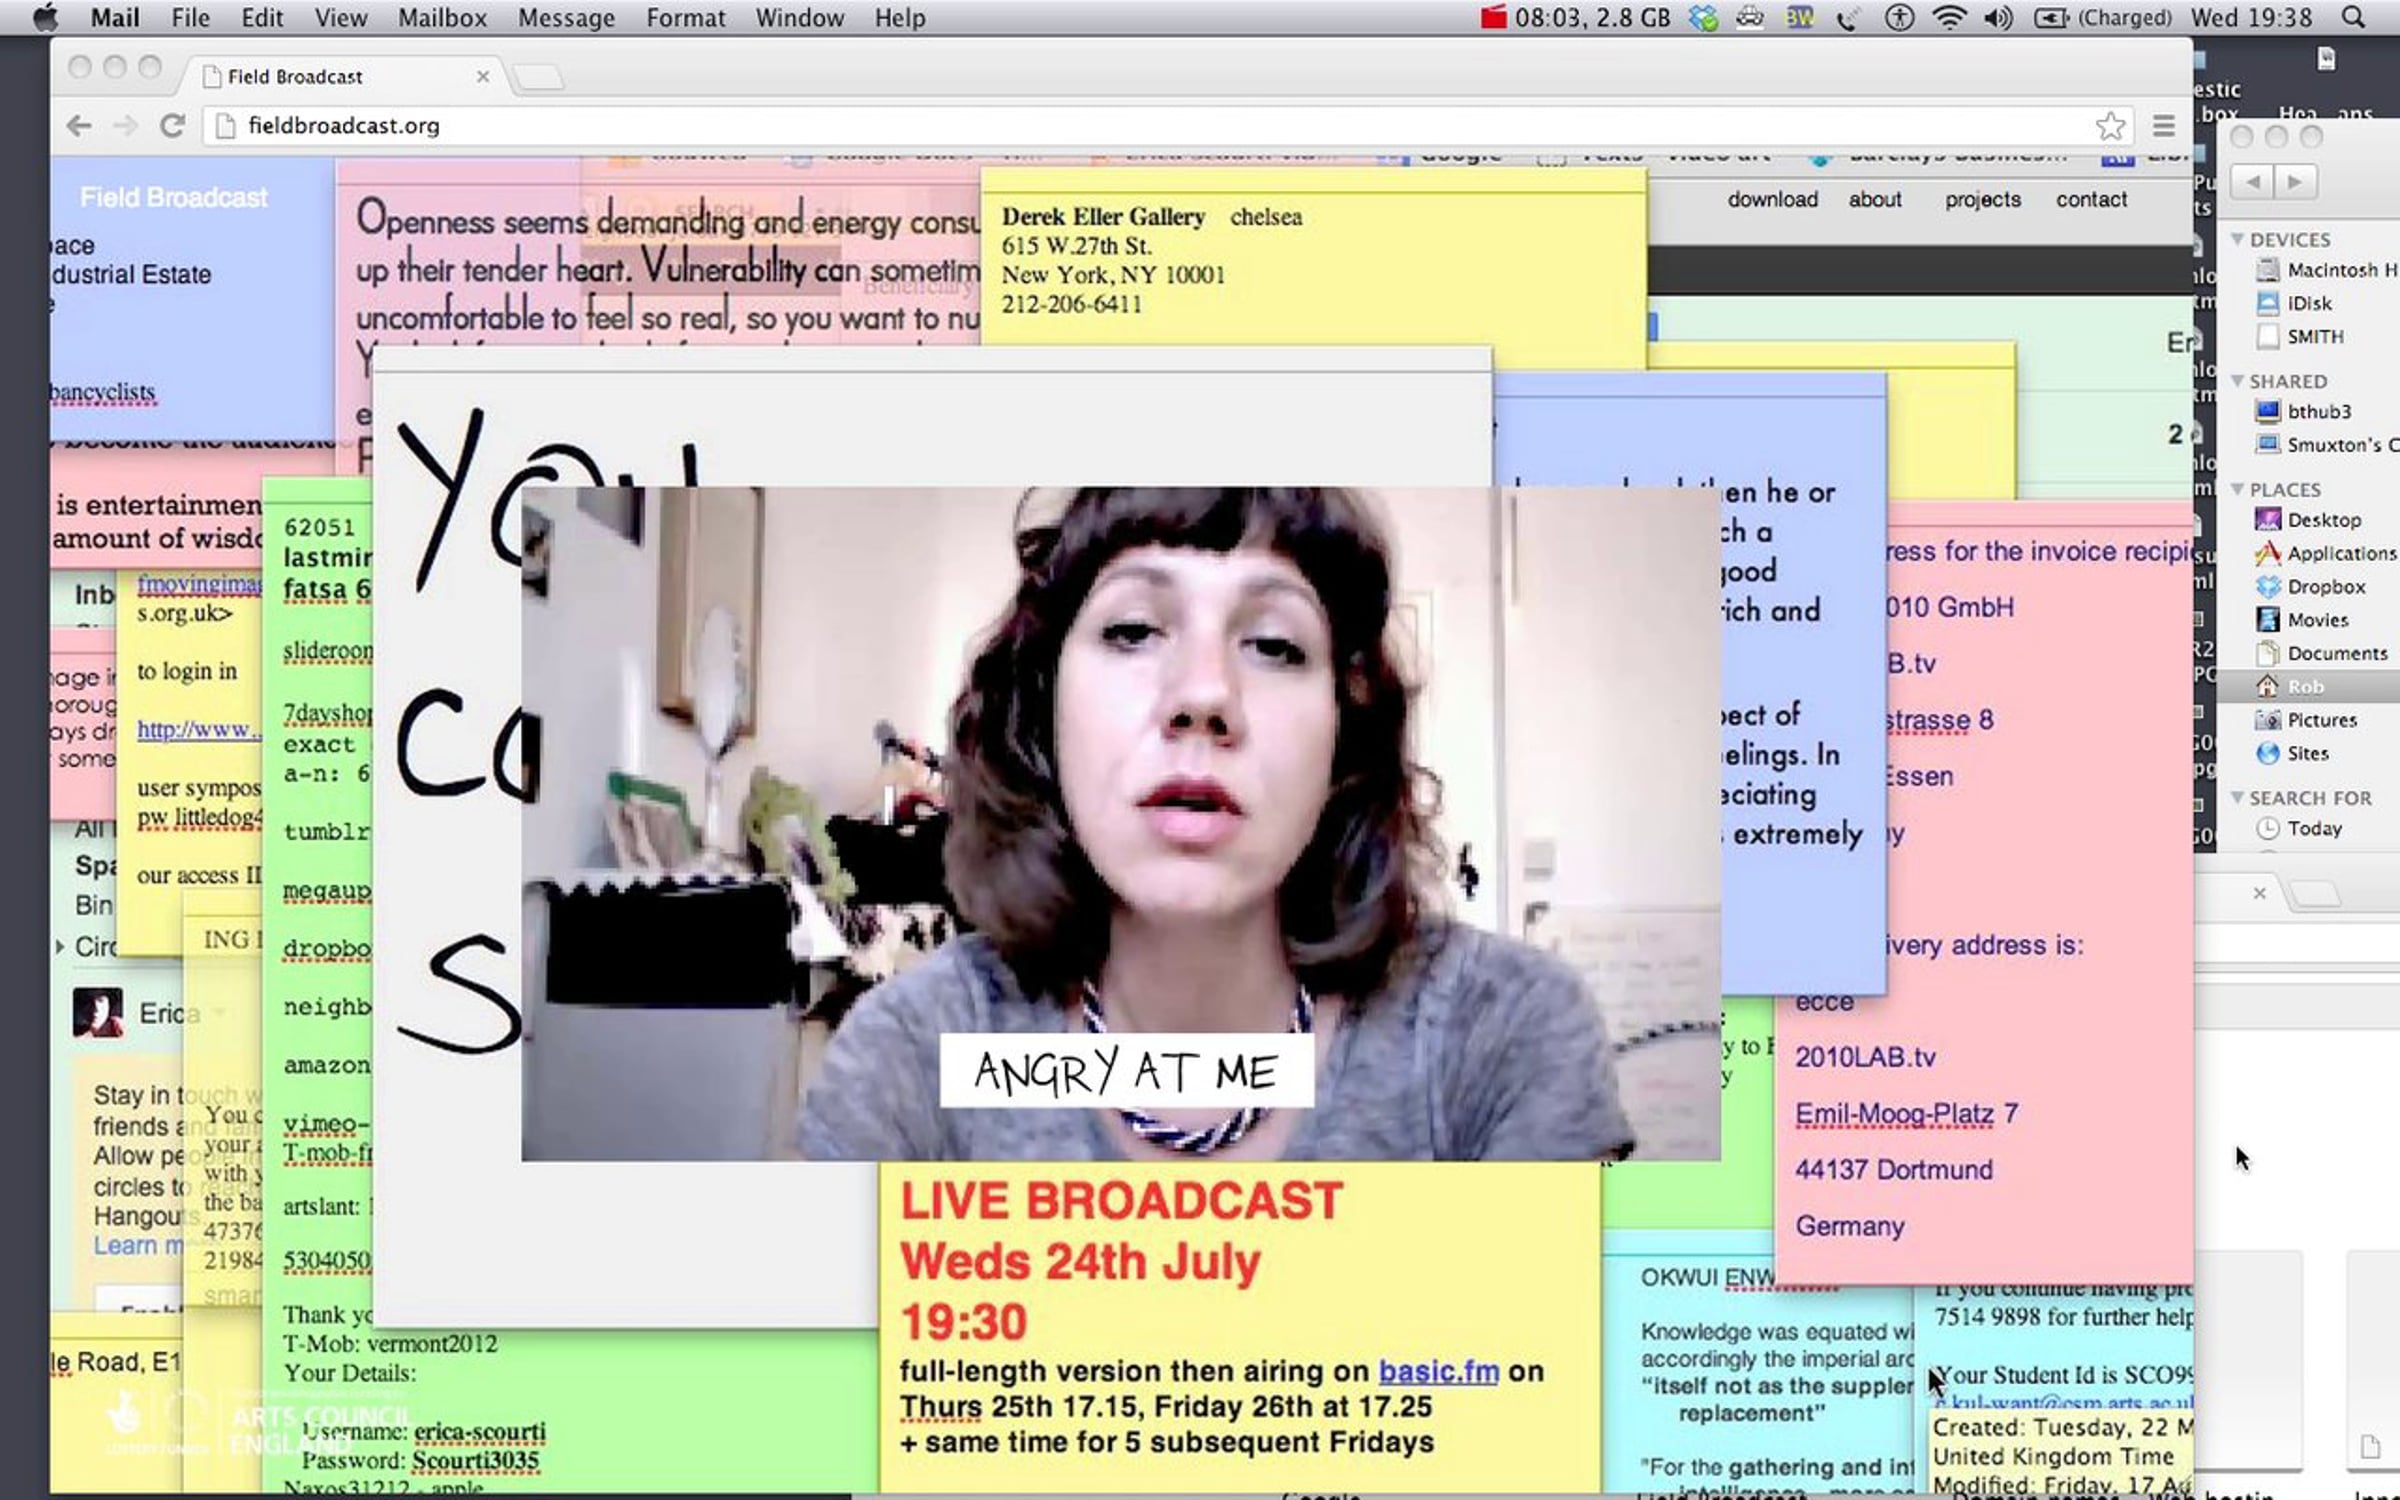Viewport: 2400px width, 1500px height.
Task: Open the File menu
Action: (190, 18)
